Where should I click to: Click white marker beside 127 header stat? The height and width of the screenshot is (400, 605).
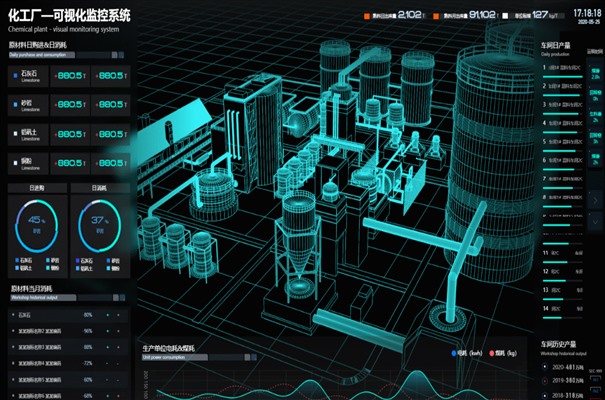[505, 16]
